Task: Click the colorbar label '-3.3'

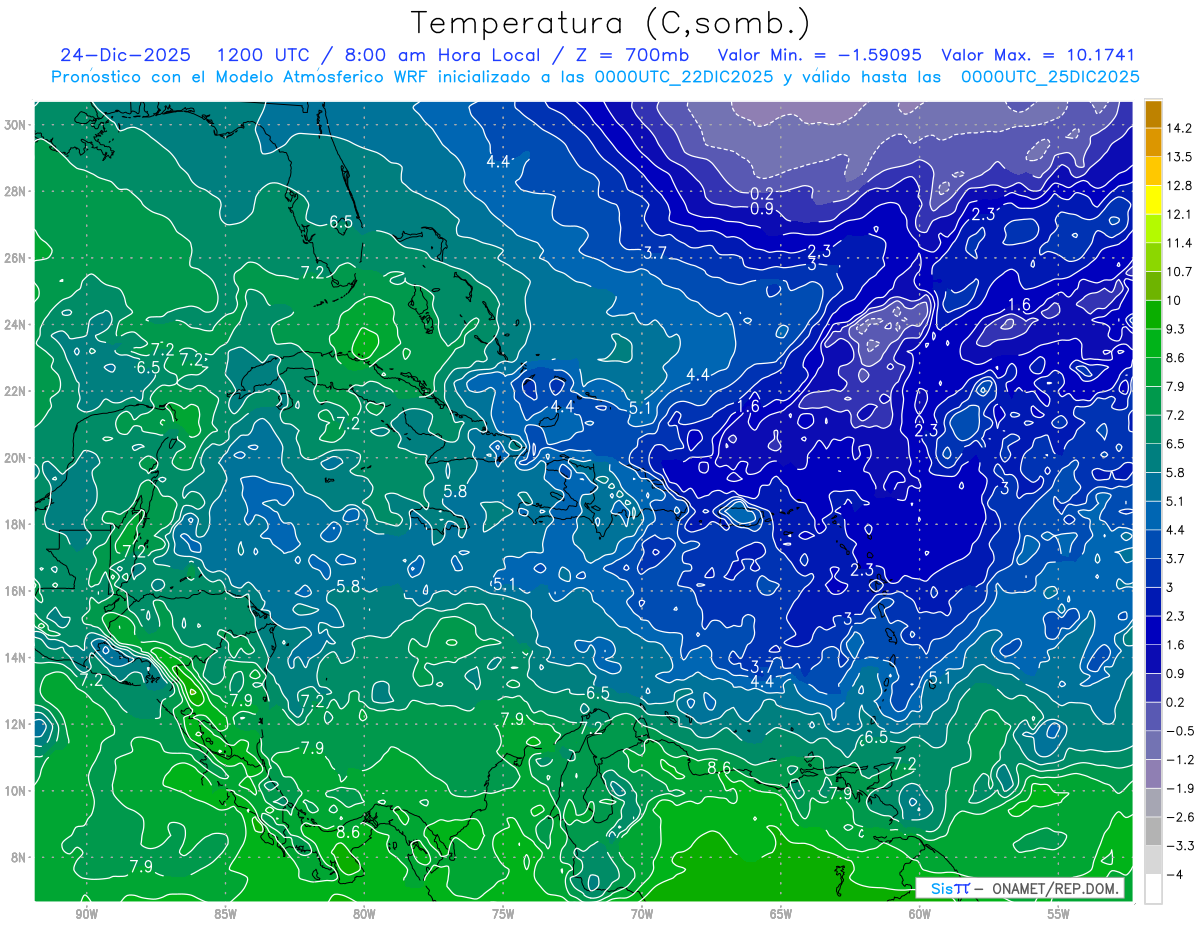Action: pos(1180,846)
